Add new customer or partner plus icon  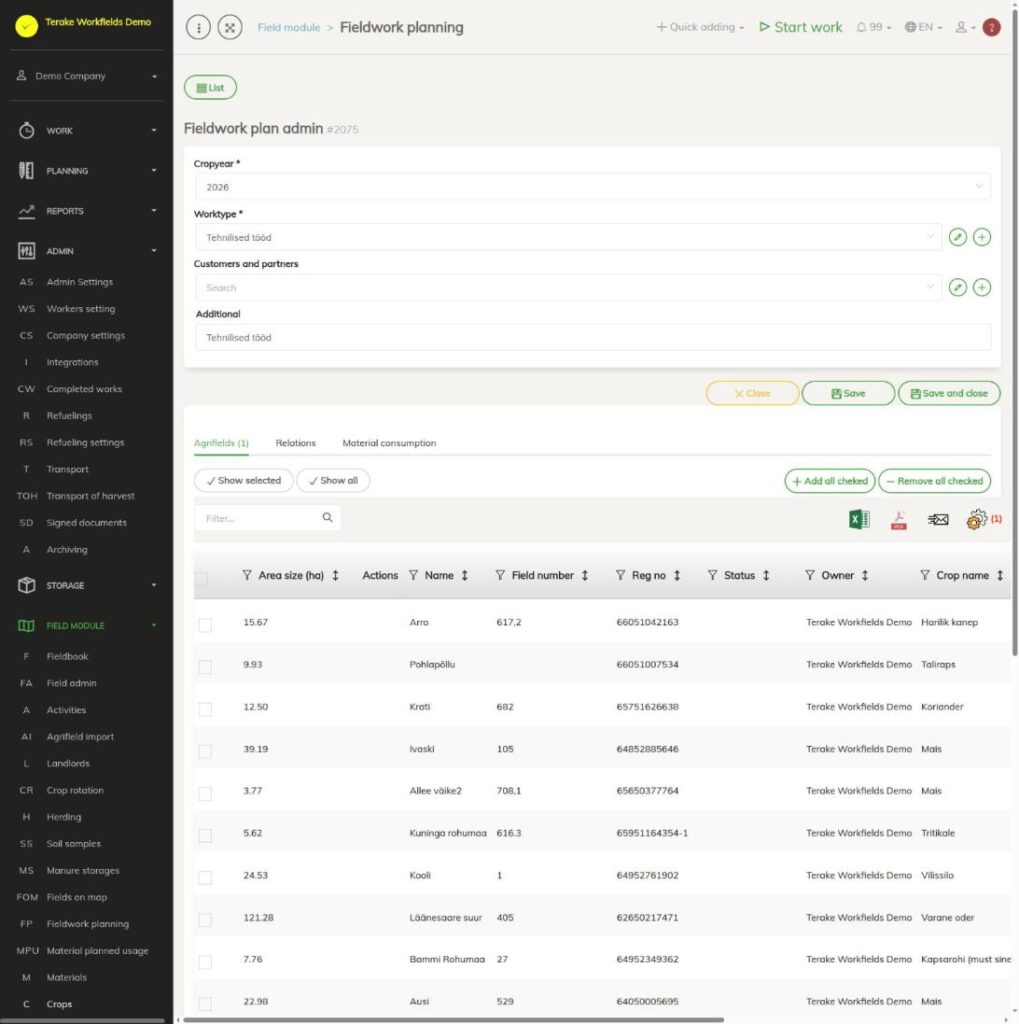point(982,287)
